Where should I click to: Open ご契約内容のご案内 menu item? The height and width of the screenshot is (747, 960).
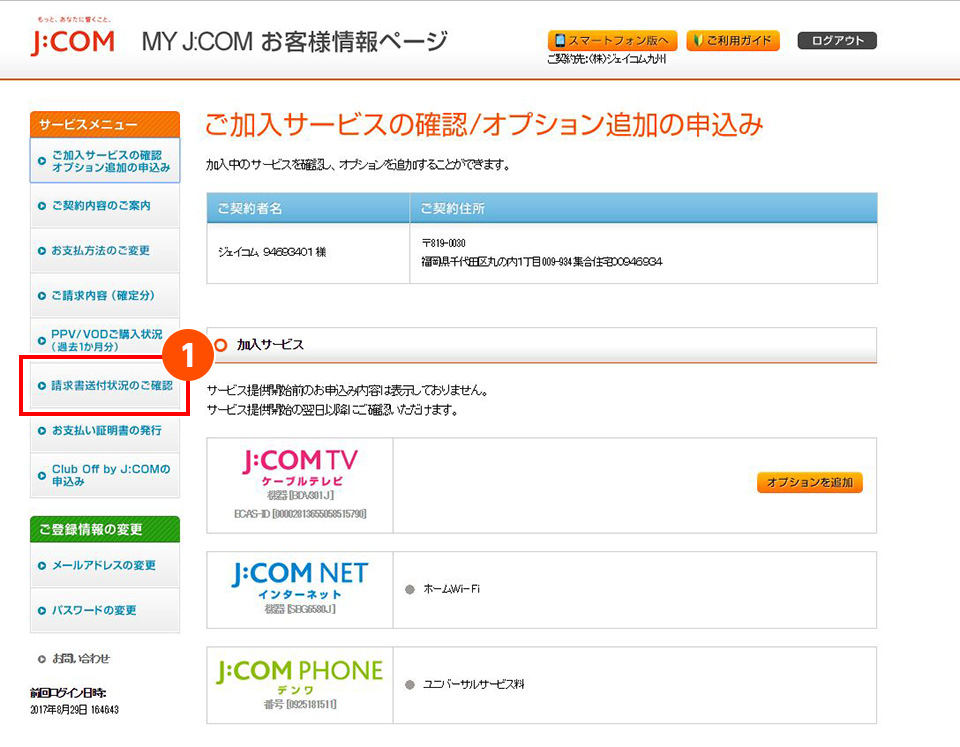[x=105, y=206]
